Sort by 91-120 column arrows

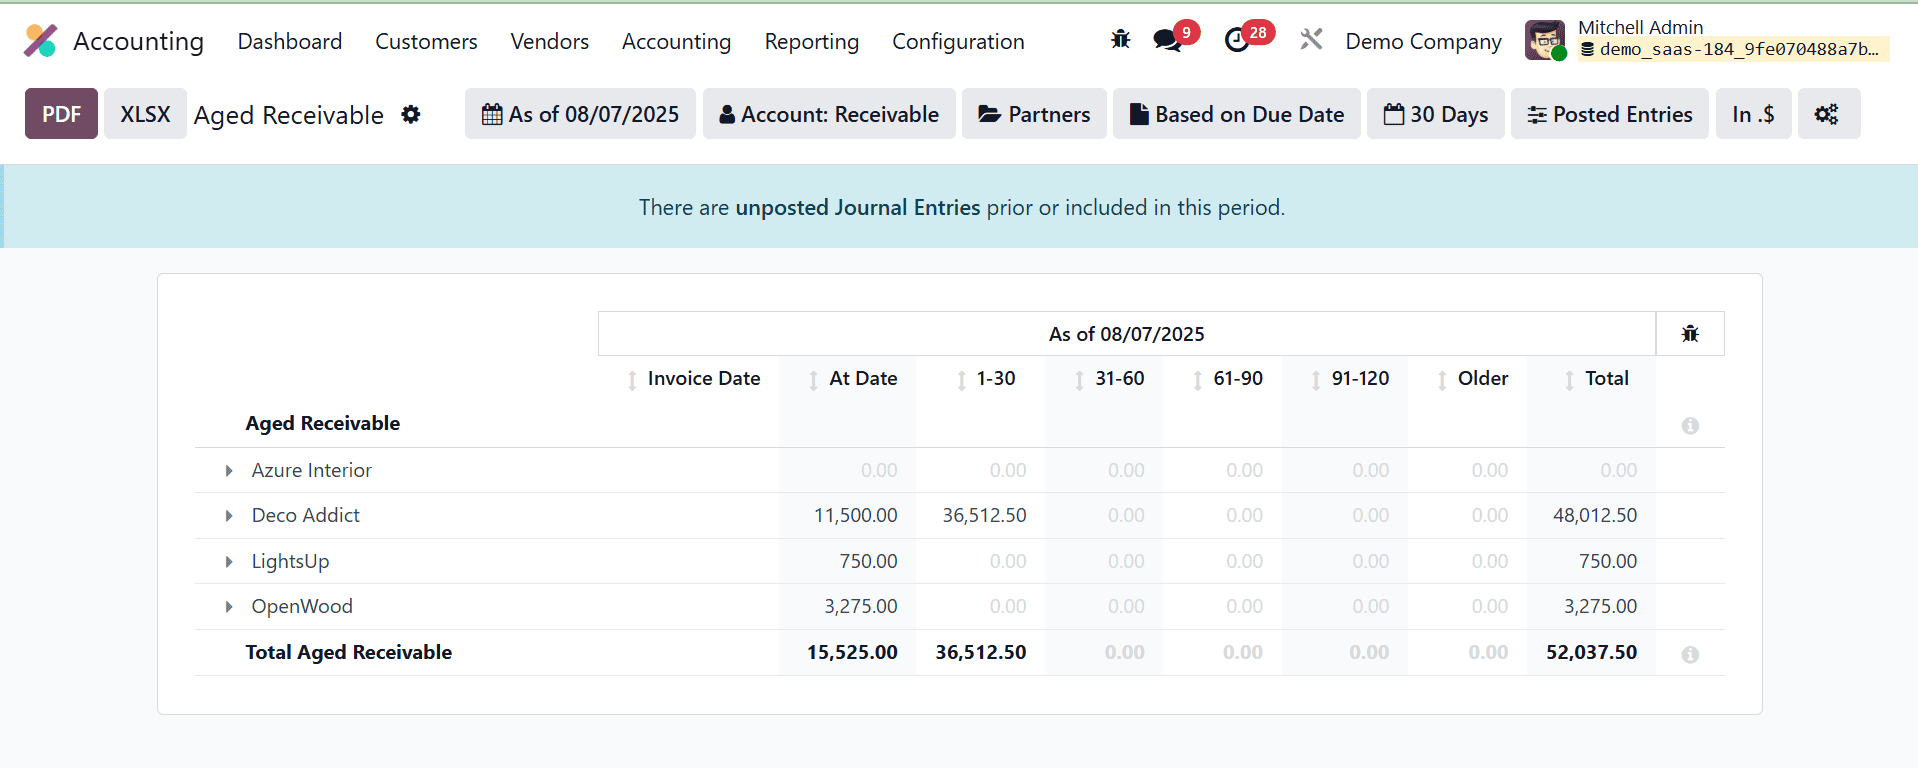pos(1316,380)
